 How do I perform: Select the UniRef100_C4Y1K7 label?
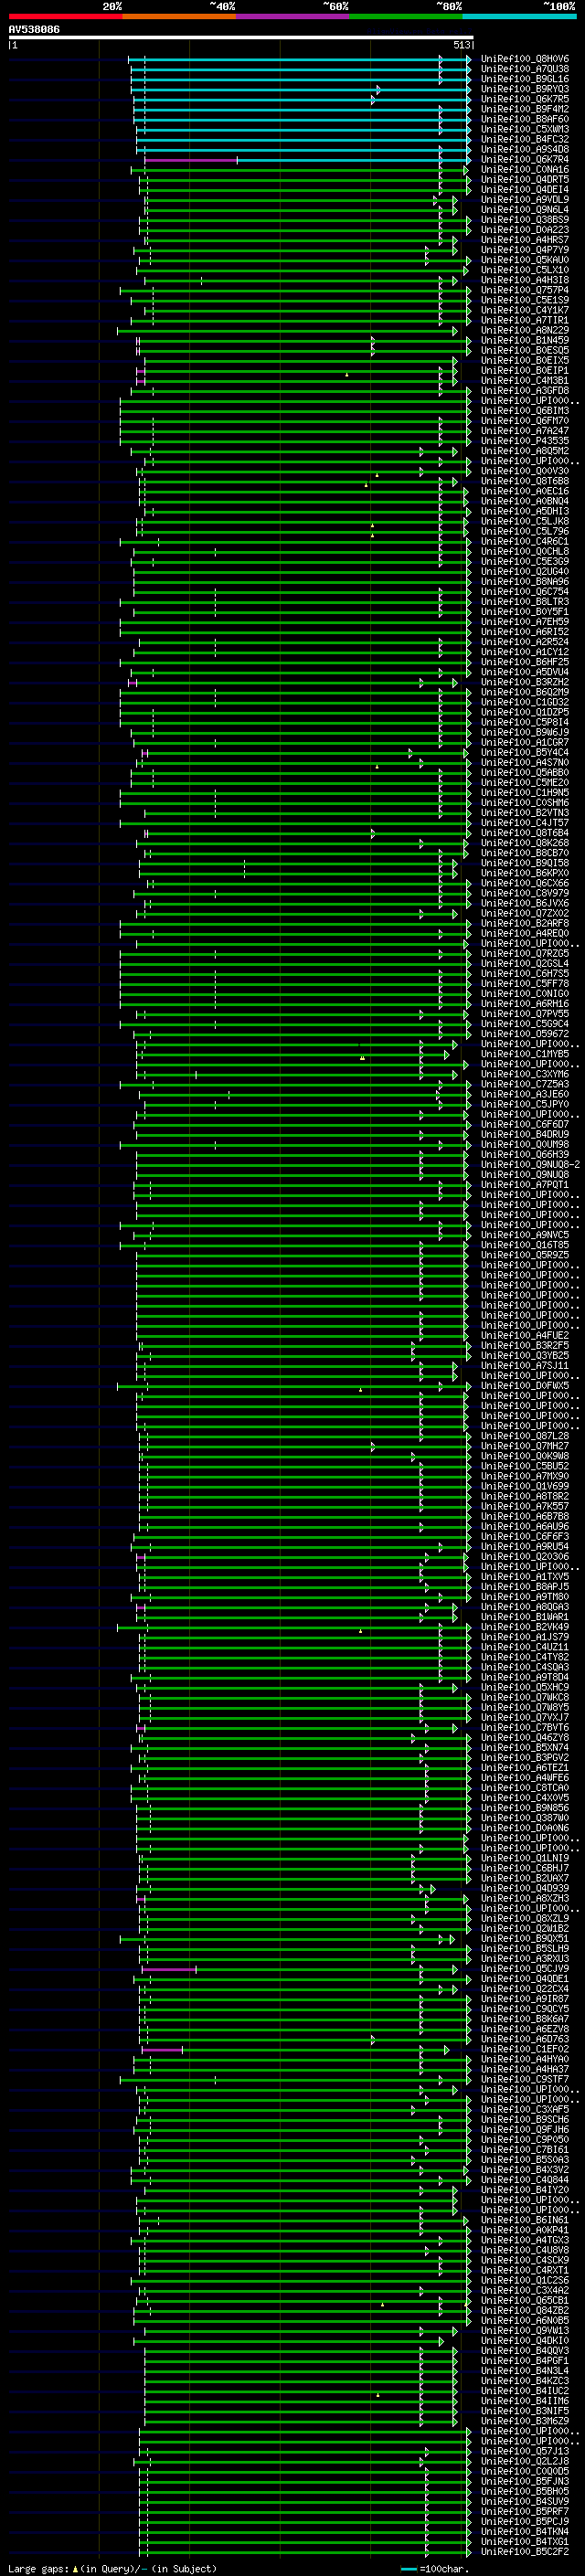524,310
